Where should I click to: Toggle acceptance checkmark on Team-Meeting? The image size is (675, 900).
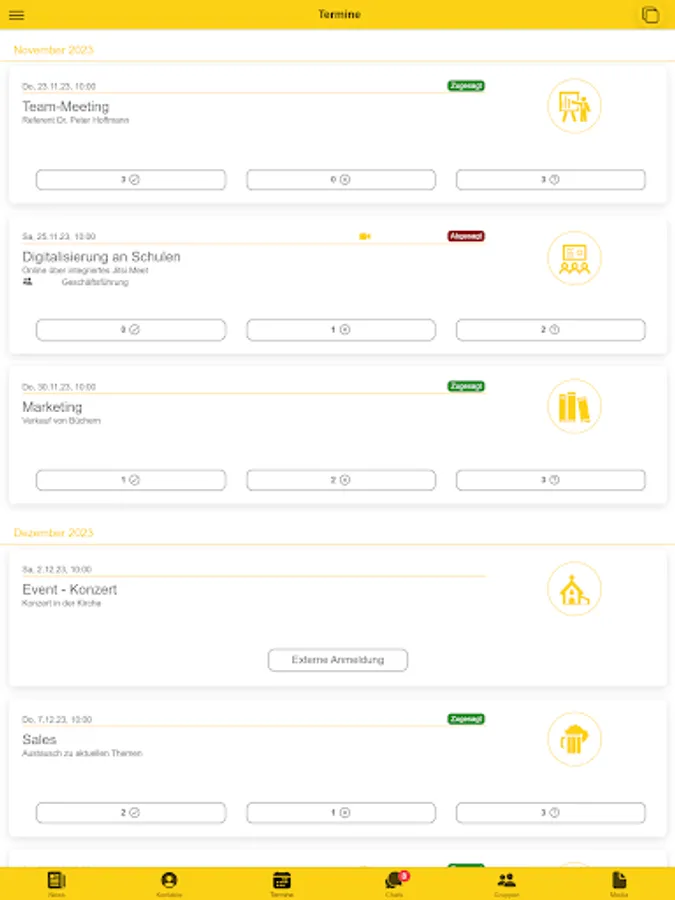(131, 180)
